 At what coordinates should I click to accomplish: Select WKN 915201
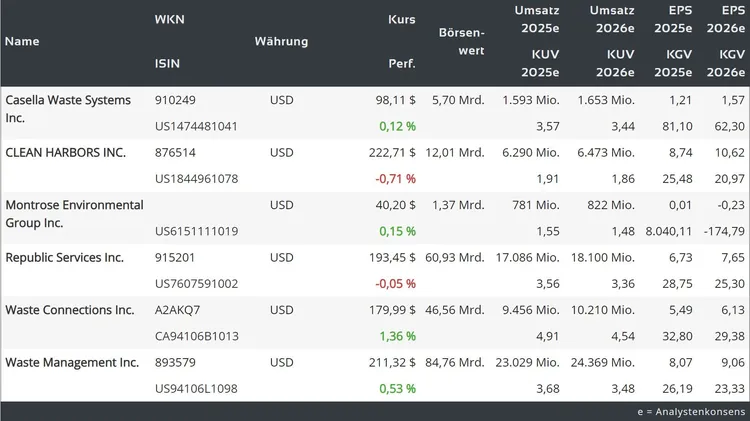coord(175,257)
